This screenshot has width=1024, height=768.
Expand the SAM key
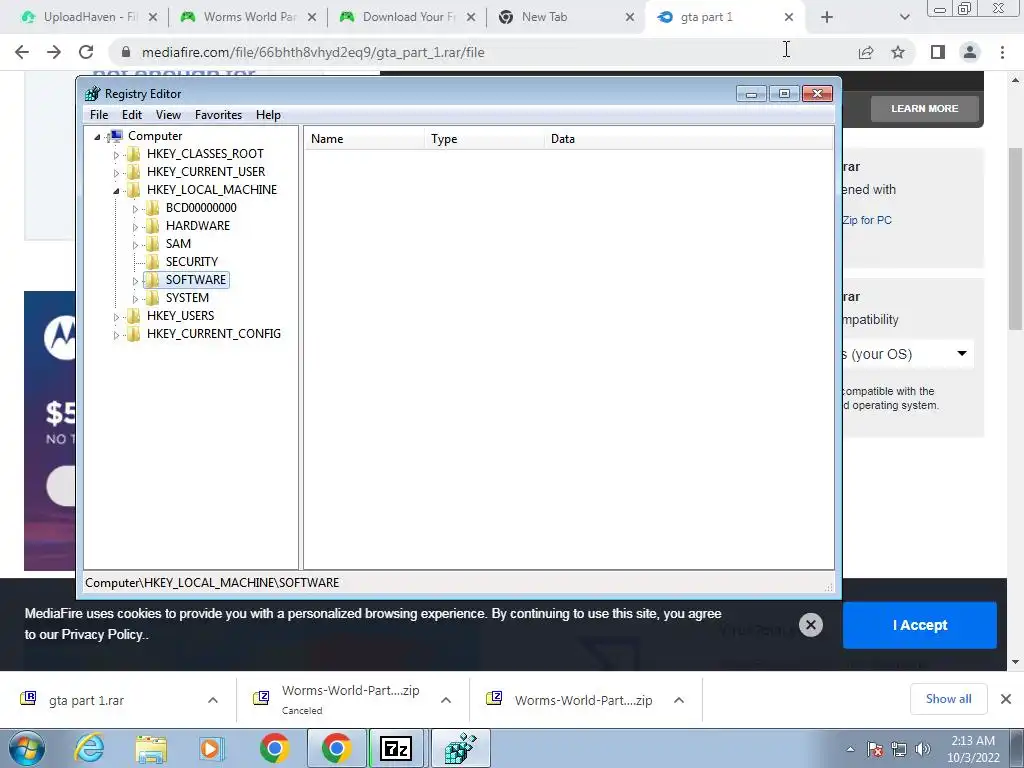click(135, 245)
